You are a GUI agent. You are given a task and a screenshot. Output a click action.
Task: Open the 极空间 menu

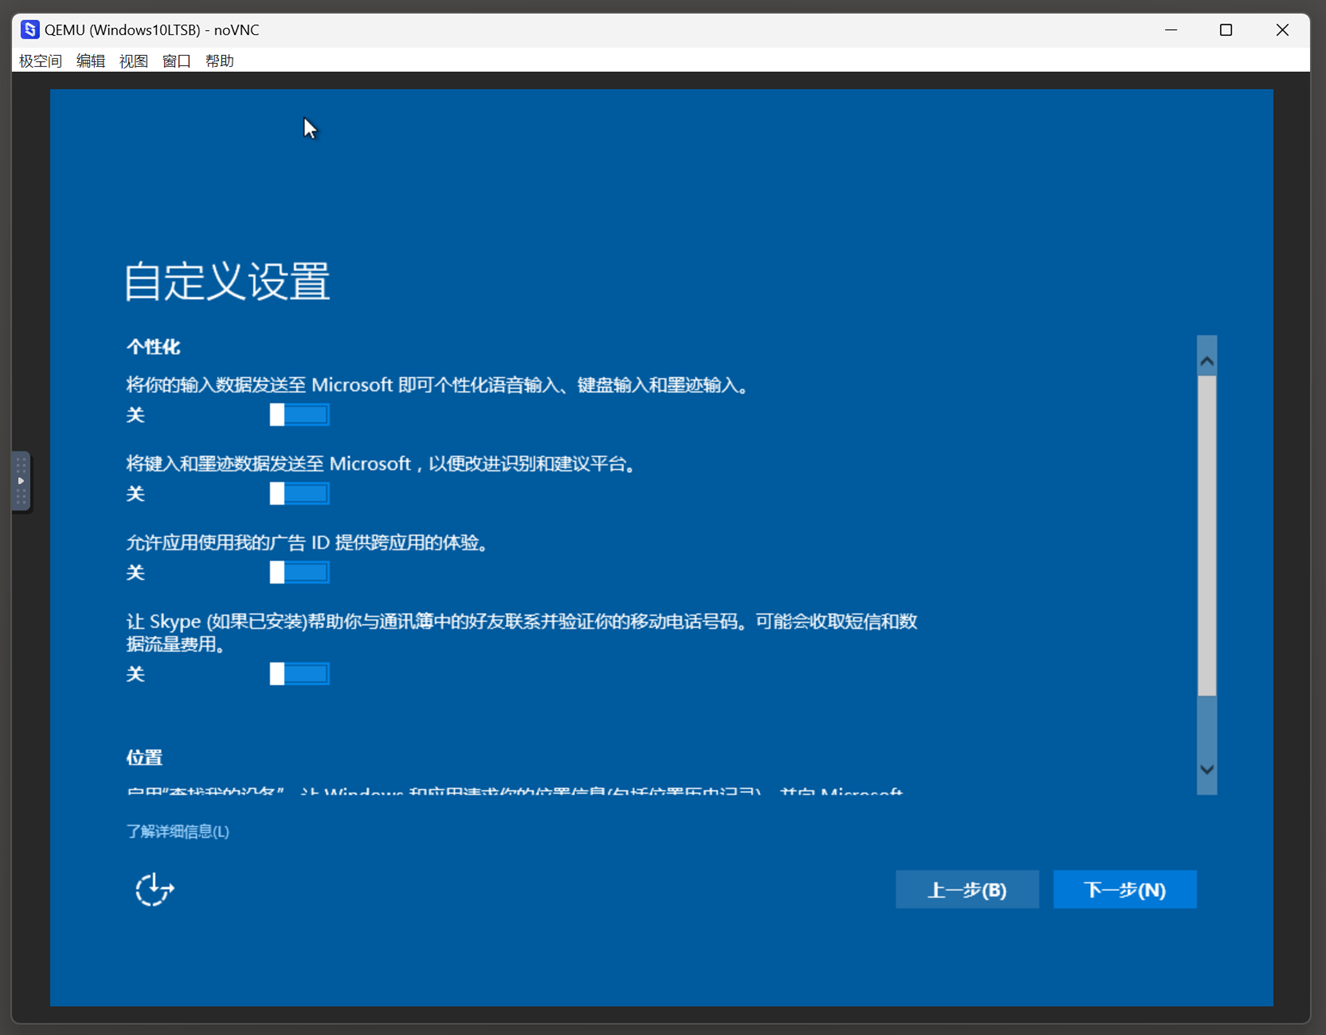(39, 61)
